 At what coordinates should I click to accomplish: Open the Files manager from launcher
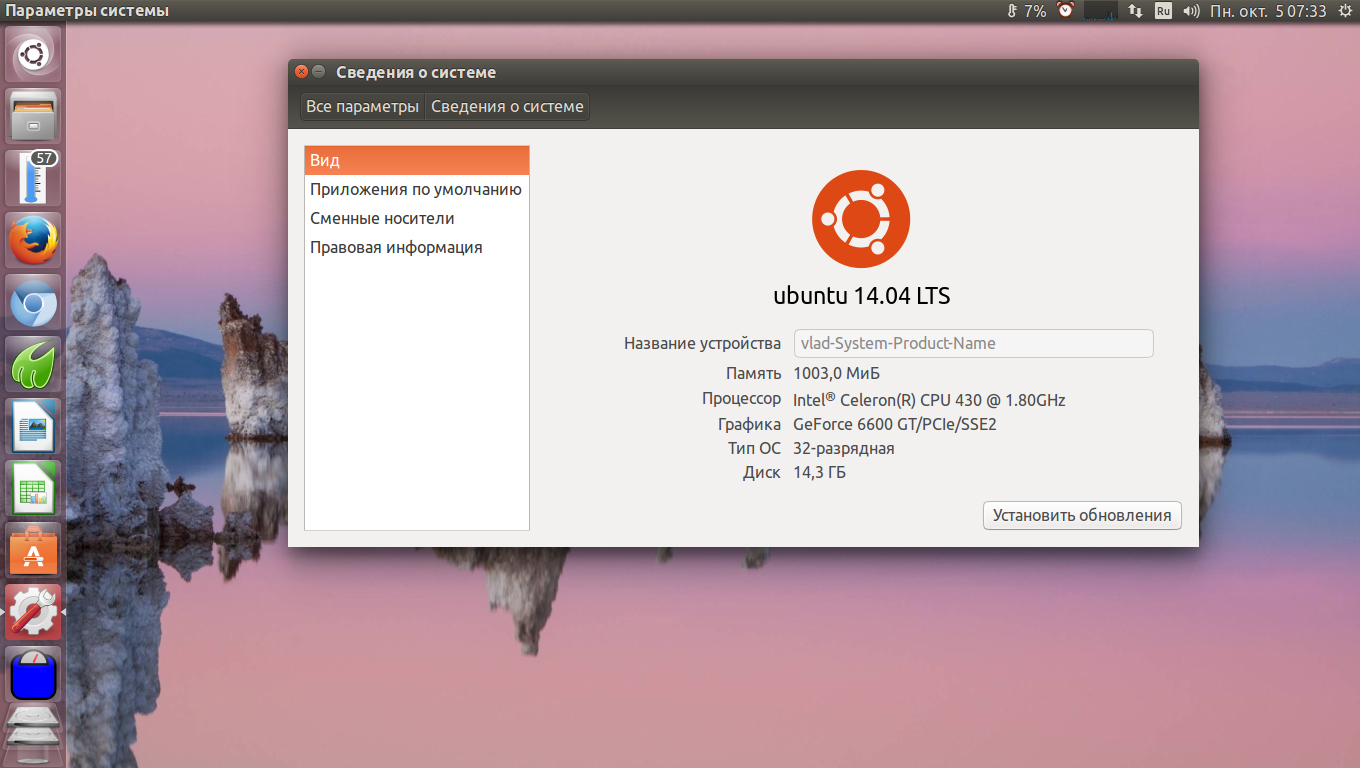pyautogui.click(x=34, y=115)
